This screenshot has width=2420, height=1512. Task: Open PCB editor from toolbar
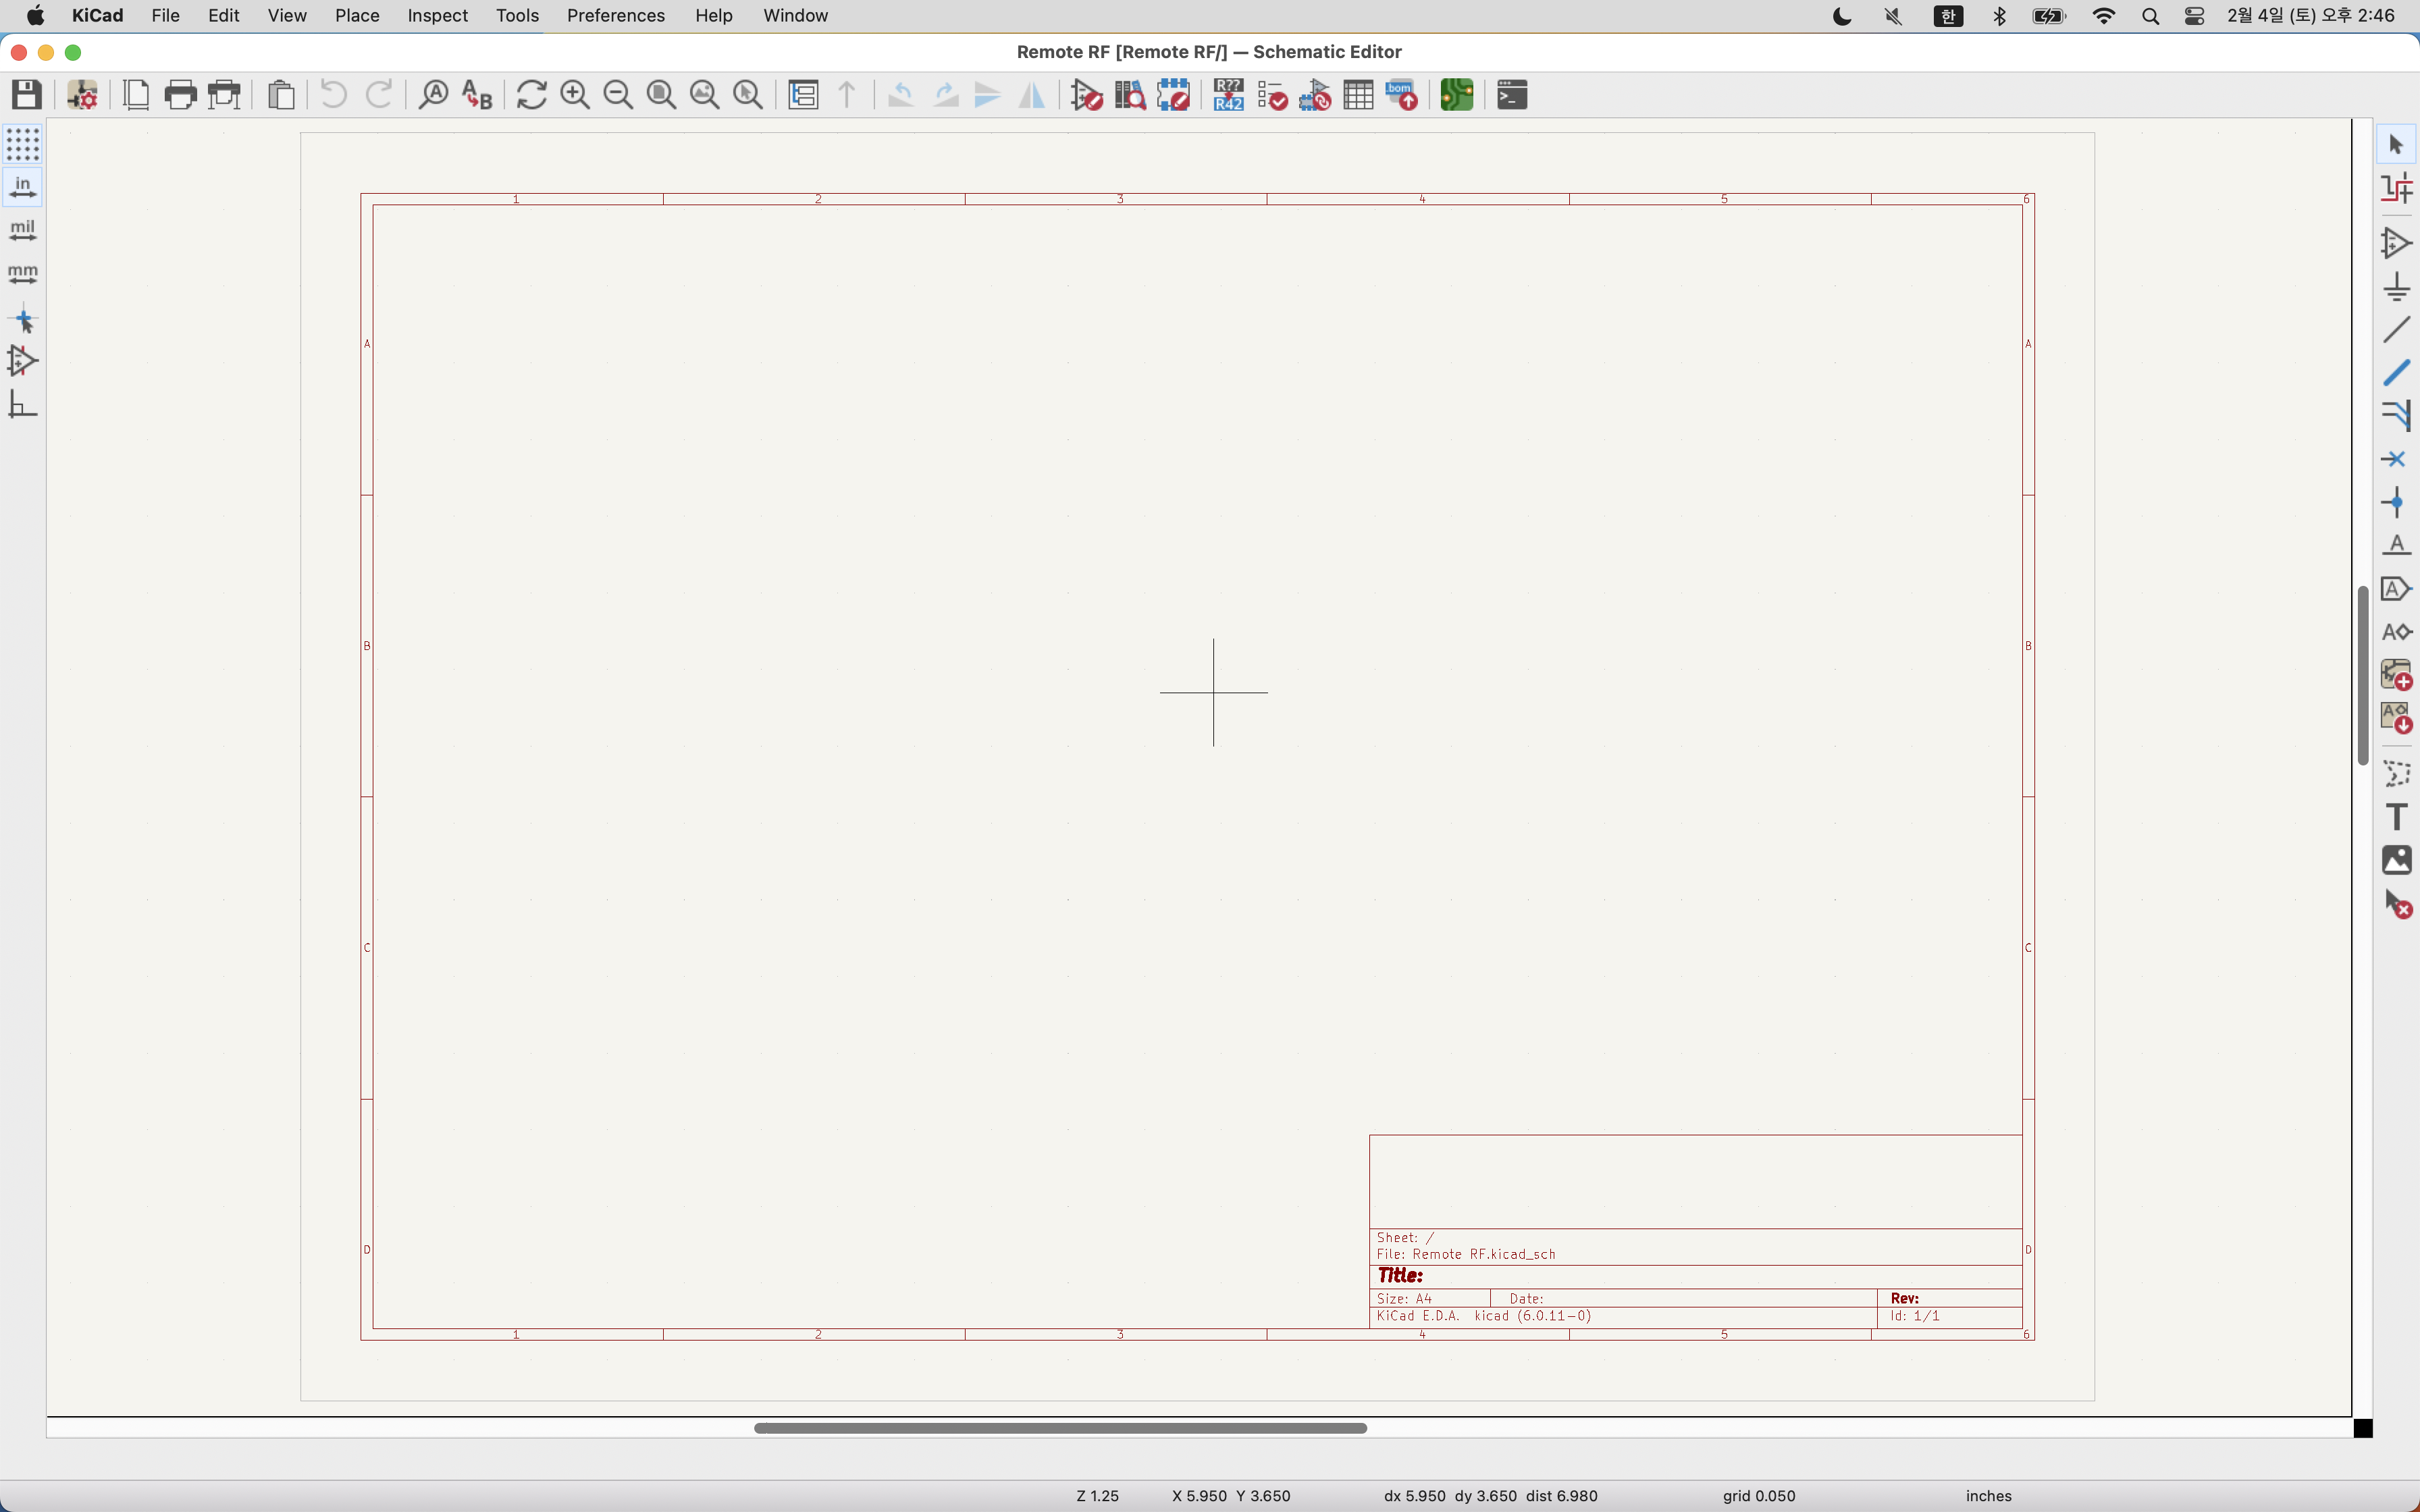coord(1456,95)
